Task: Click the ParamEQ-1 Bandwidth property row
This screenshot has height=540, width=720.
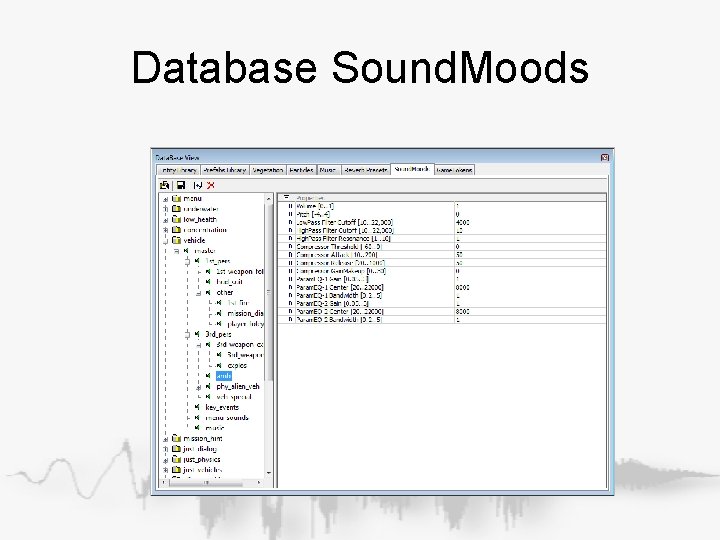Action: [442, 295]
